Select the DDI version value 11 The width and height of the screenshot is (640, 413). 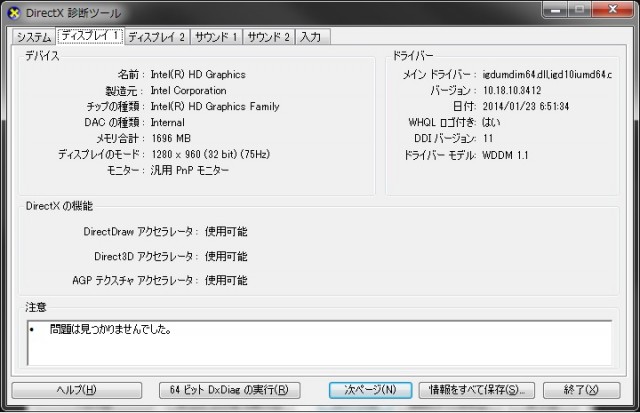coord(488,138)
